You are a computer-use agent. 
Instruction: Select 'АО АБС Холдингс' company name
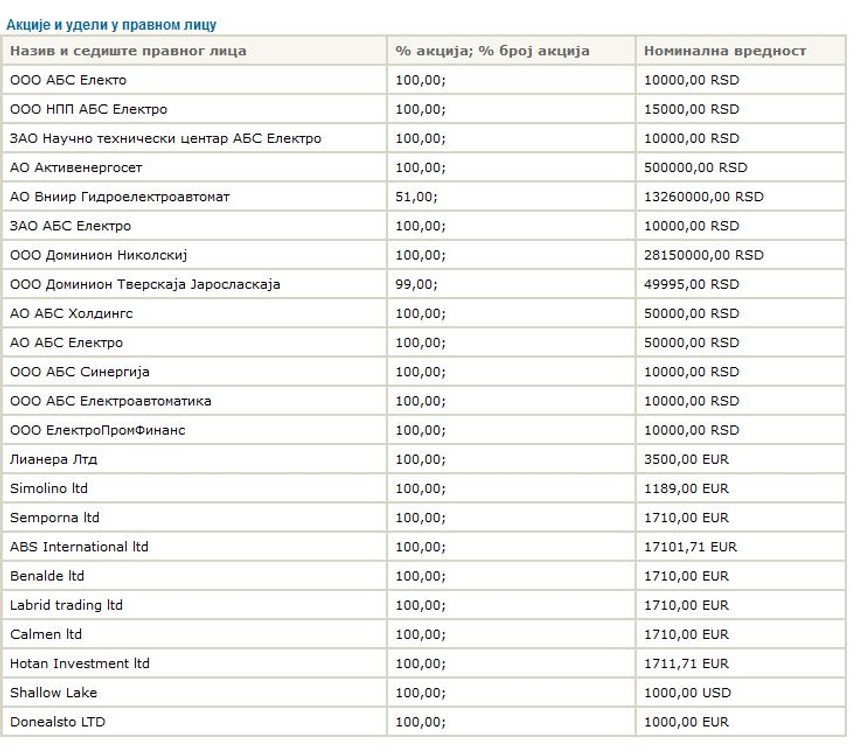[71, 313]
